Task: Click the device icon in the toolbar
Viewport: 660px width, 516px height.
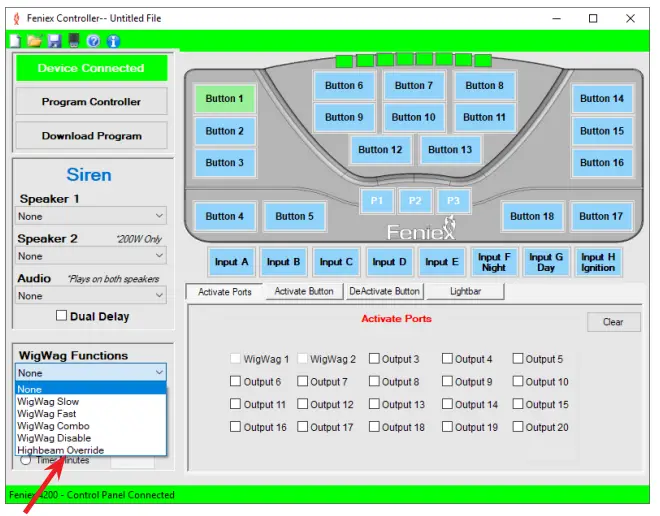Action: pos(74,41)
